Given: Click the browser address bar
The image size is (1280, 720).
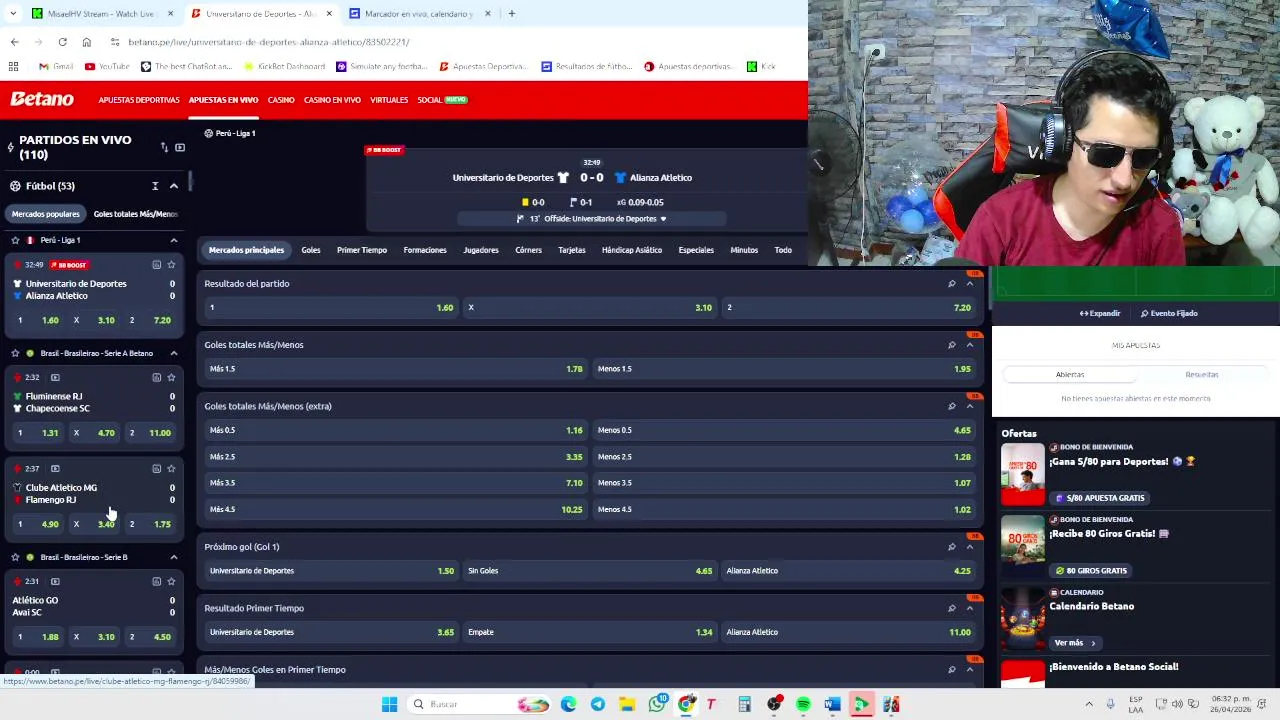Looking at the screenshot, I should click(x=450, y=42).
